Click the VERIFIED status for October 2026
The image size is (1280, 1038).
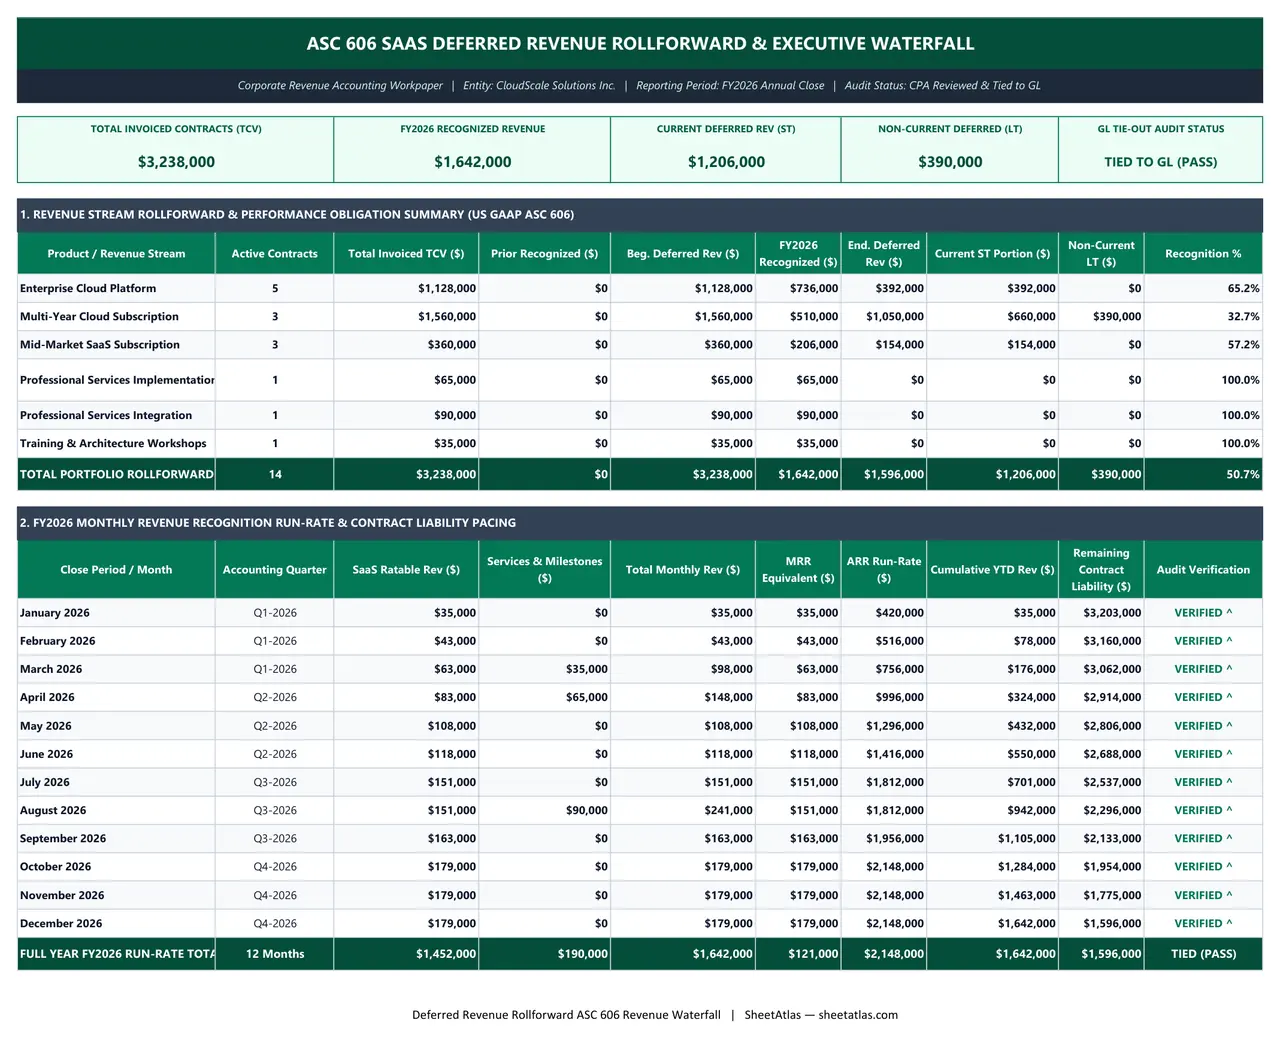tap(1203, 866)
